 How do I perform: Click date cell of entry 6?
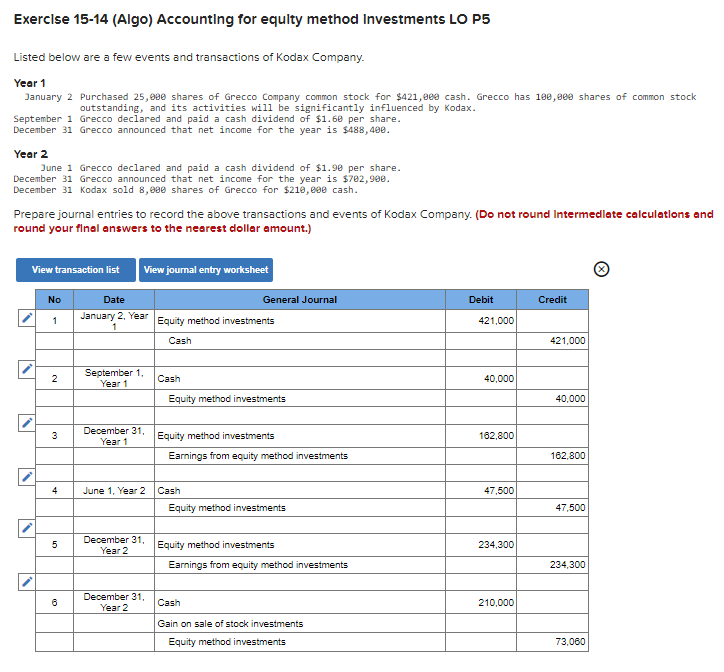click(114, 602)
